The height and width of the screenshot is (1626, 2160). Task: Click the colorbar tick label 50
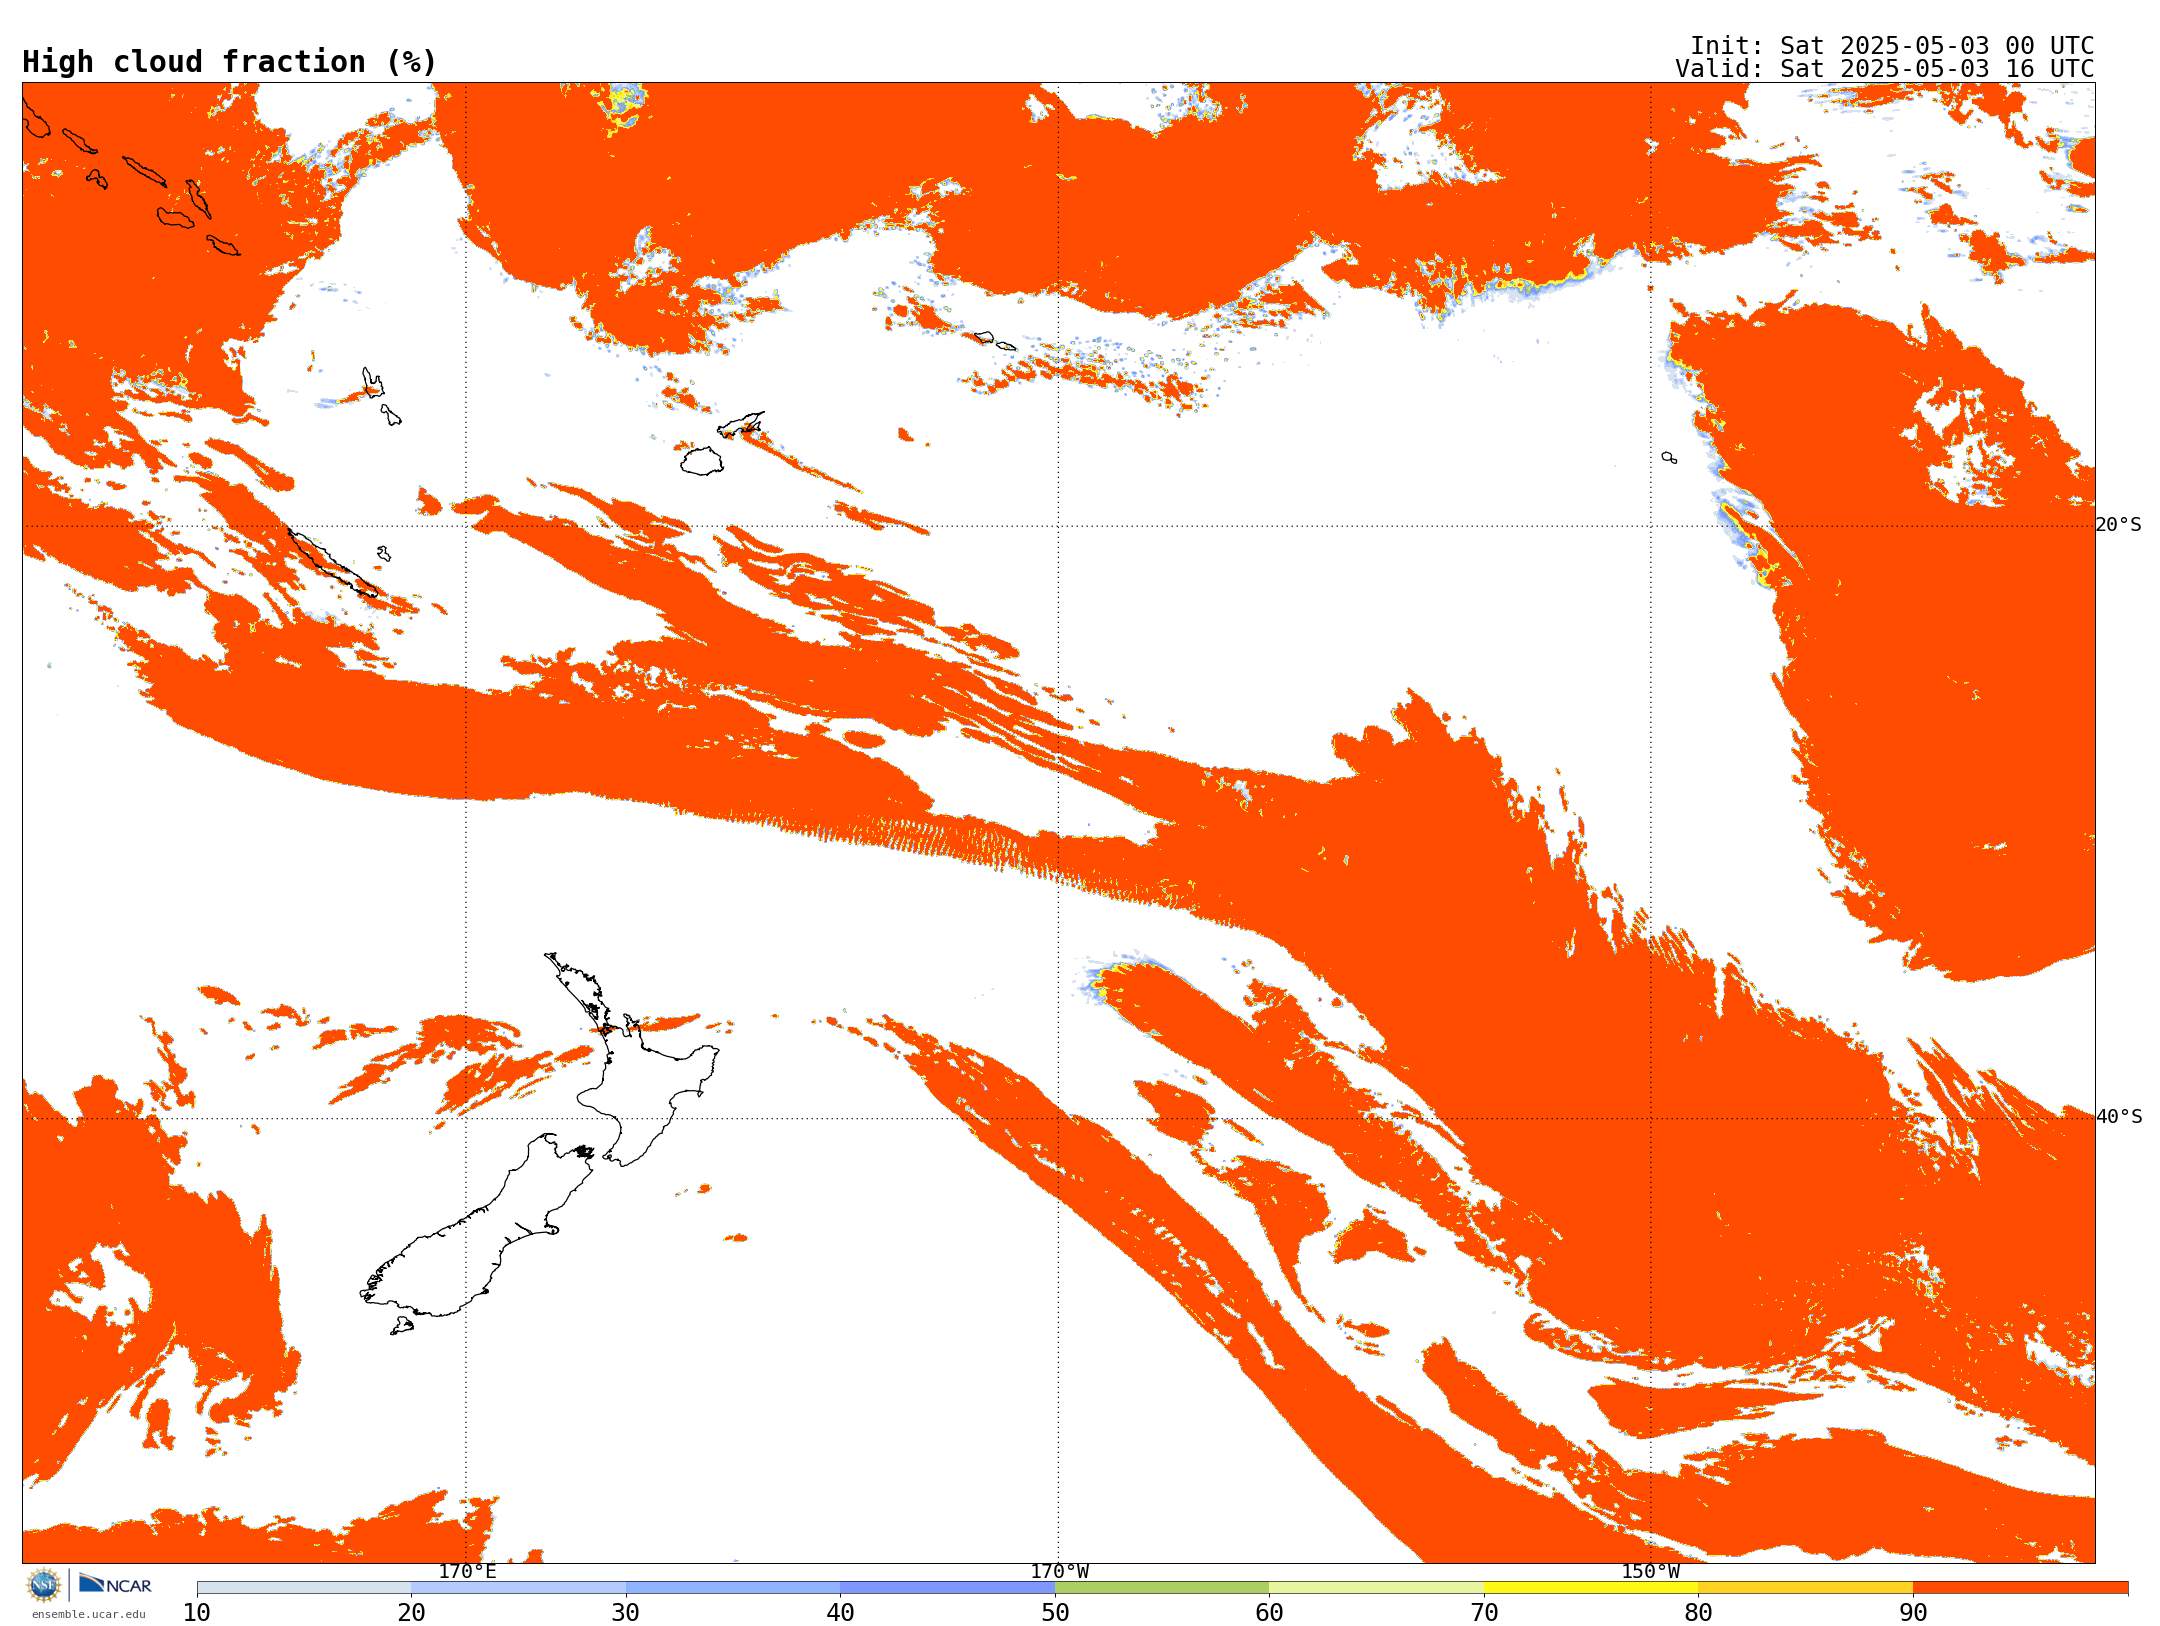pos(1055,1612)
